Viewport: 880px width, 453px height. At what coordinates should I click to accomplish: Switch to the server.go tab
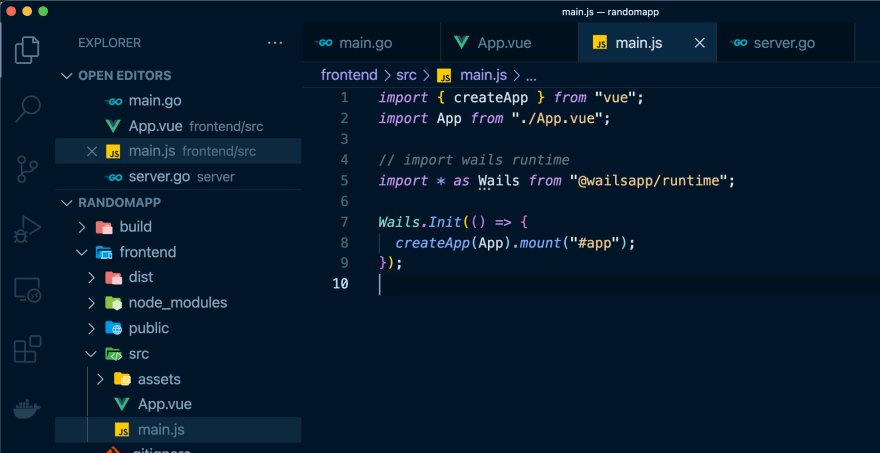pos(786,43)
